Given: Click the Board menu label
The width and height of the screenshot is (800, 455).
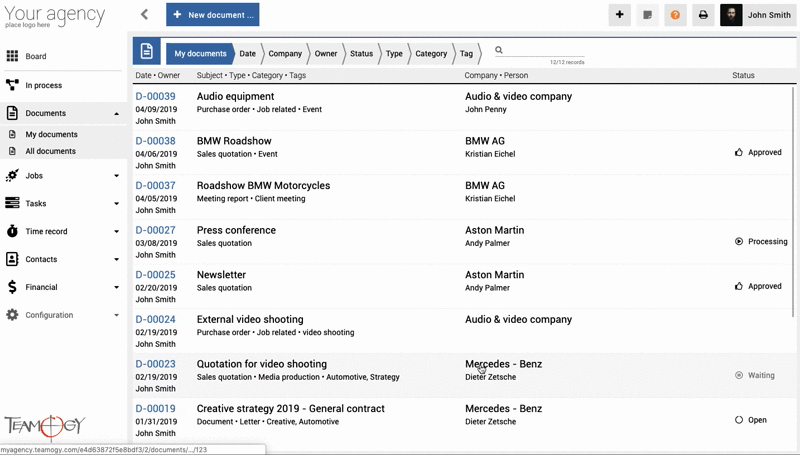Looking at the screenshot, I should [36, 56].
